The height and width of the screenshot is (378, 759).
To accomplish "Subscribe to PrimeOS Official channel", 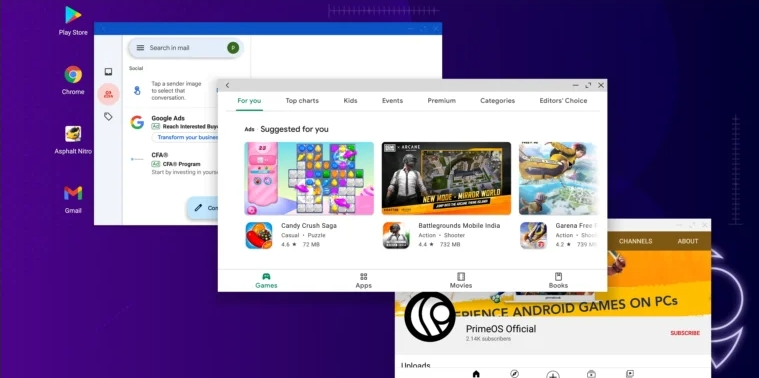I will [x=685, y=333].
